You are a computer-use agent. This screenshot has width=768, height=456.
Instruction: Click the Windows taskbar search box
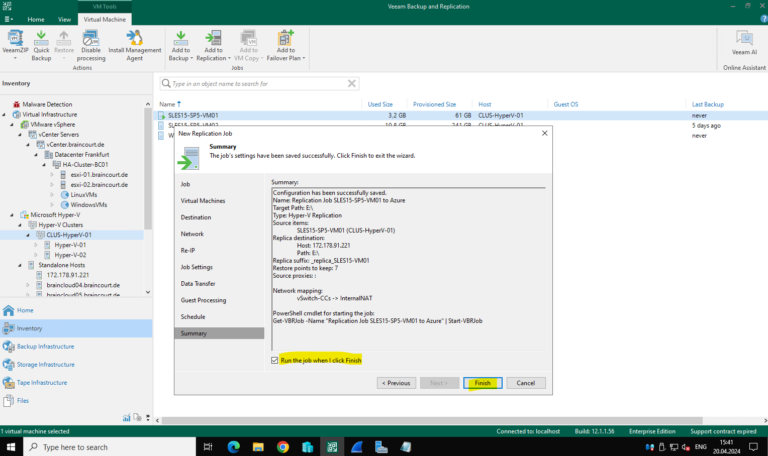tap(109, 447)
